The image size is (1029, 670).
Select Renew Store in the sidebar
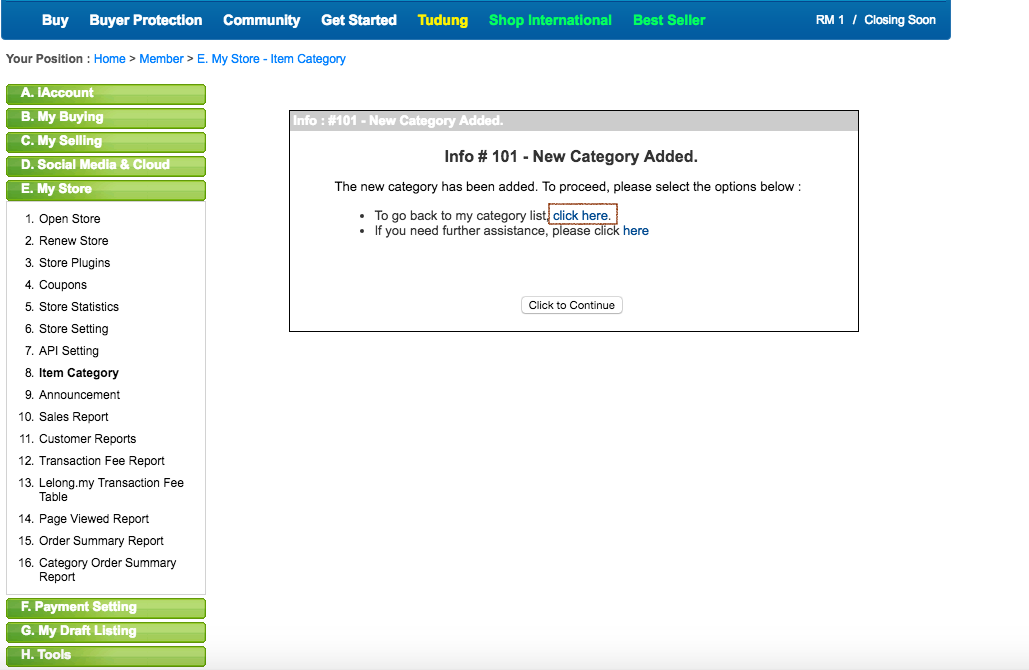click(x=74, y=241)
